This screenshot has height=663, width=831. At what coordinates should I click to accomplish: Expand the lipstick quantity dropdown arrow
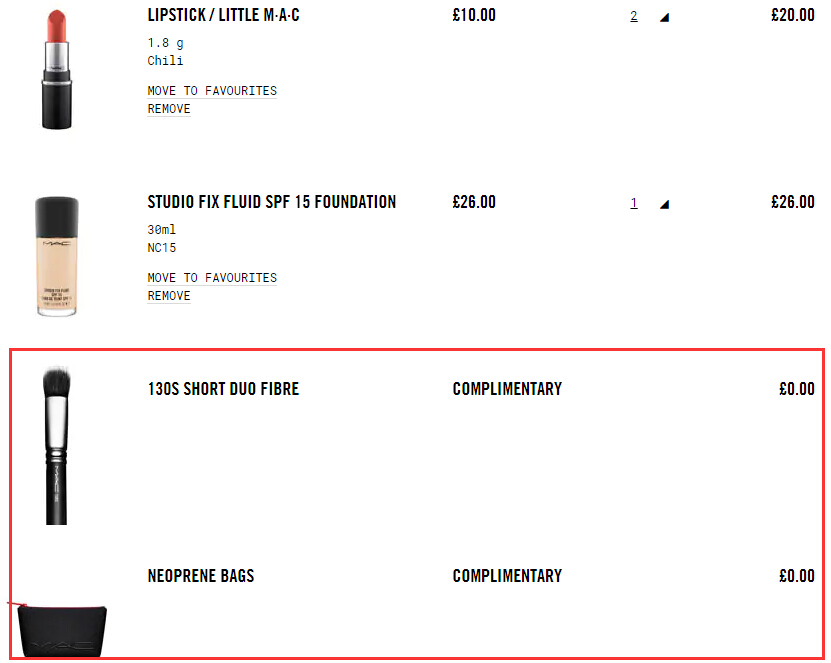click(664, 17)
